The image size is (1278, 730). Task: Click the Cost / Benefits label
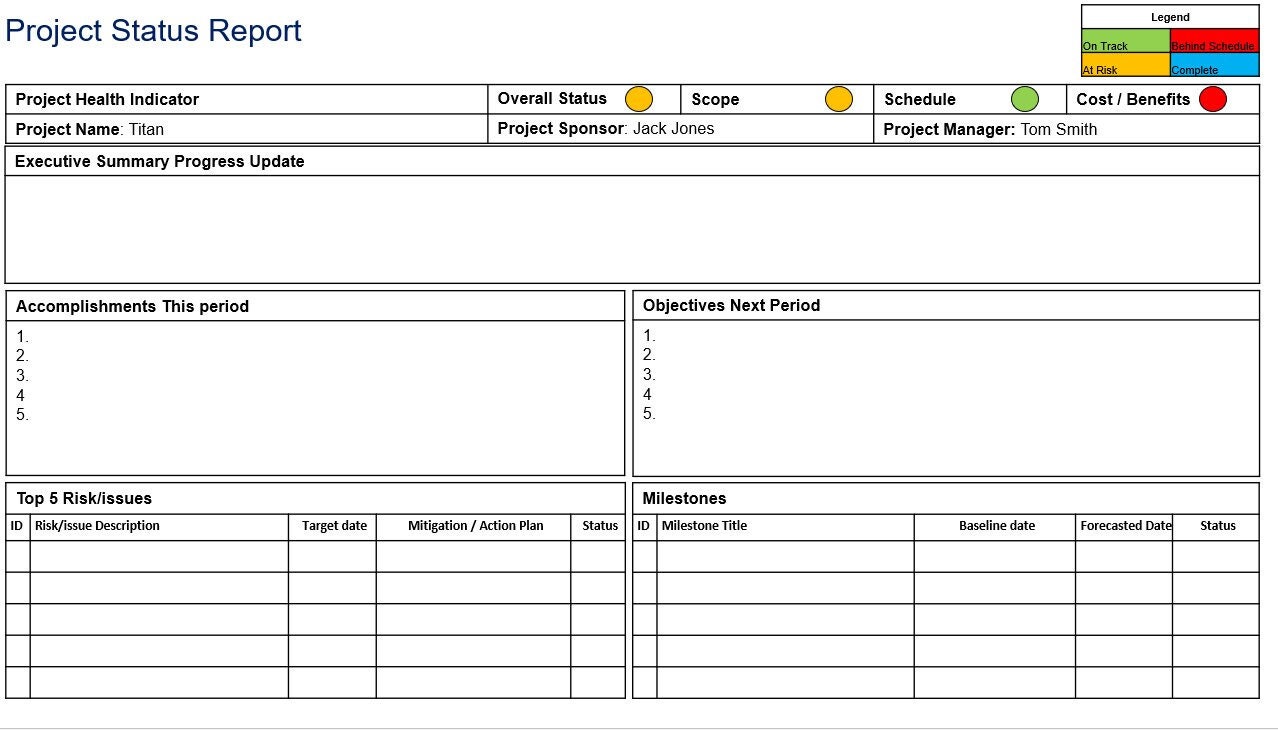coord(1133,99)
